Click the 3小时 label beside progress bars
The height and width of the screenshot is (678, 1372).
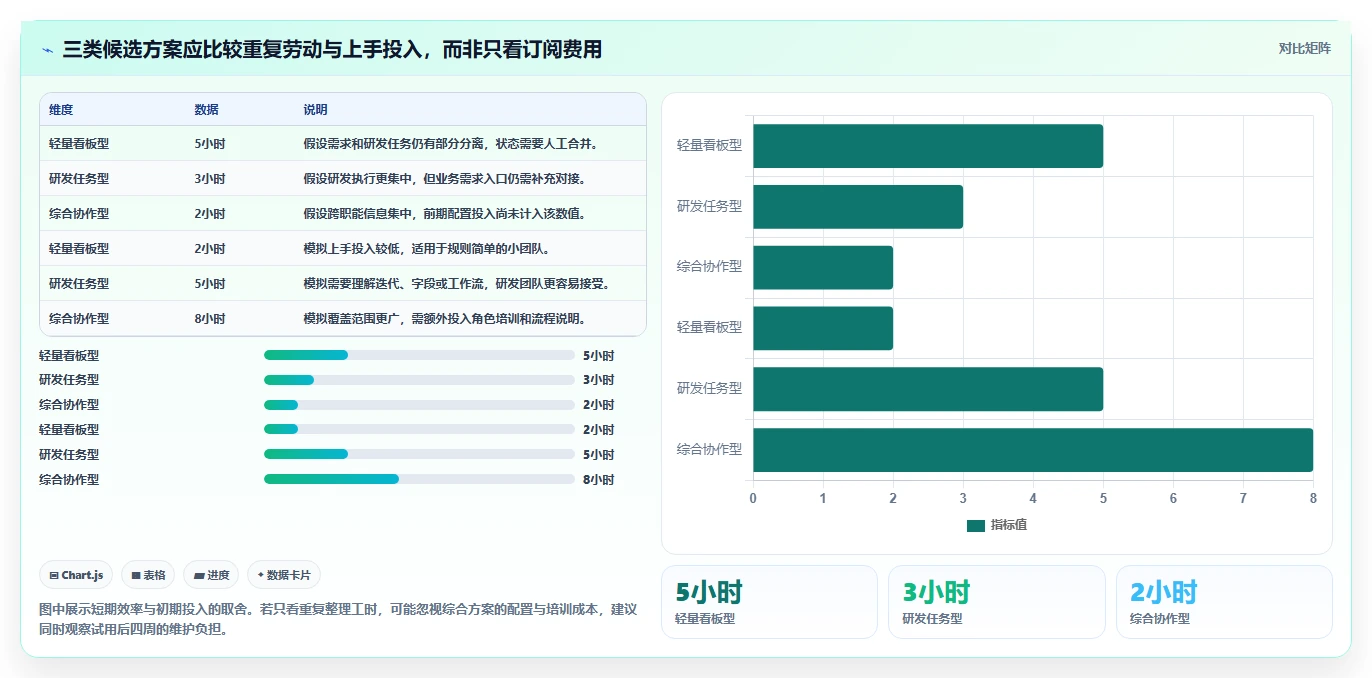[598, 380]
